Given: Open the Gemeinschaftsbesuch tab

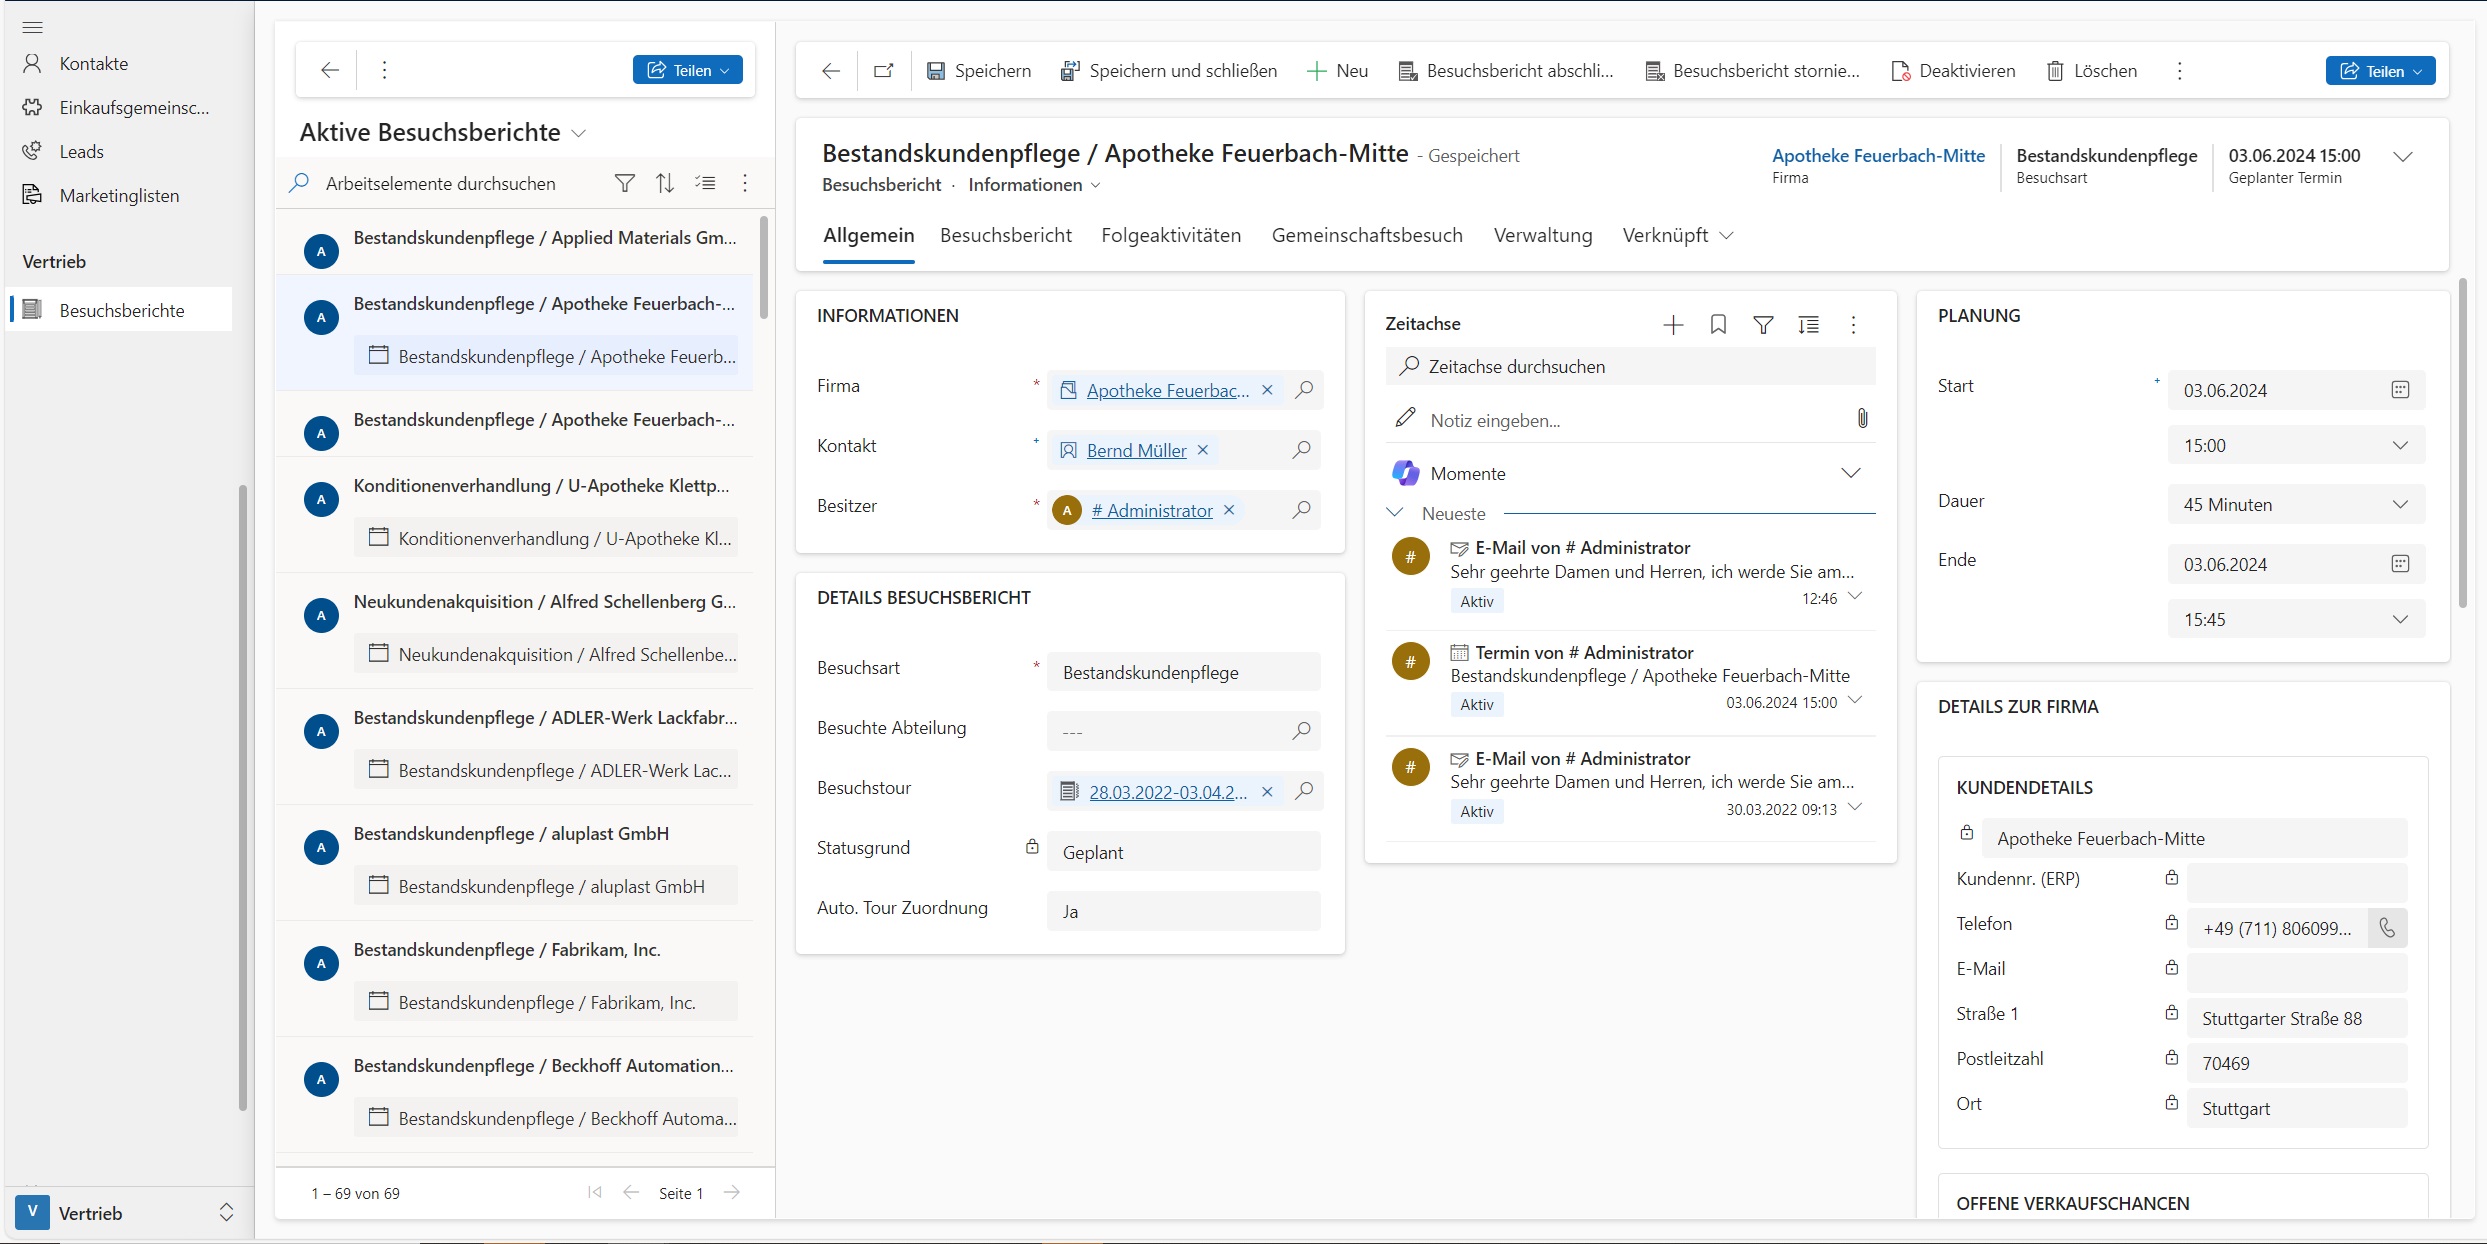Looking at the screenshot, I should (x=1366, y=235).
